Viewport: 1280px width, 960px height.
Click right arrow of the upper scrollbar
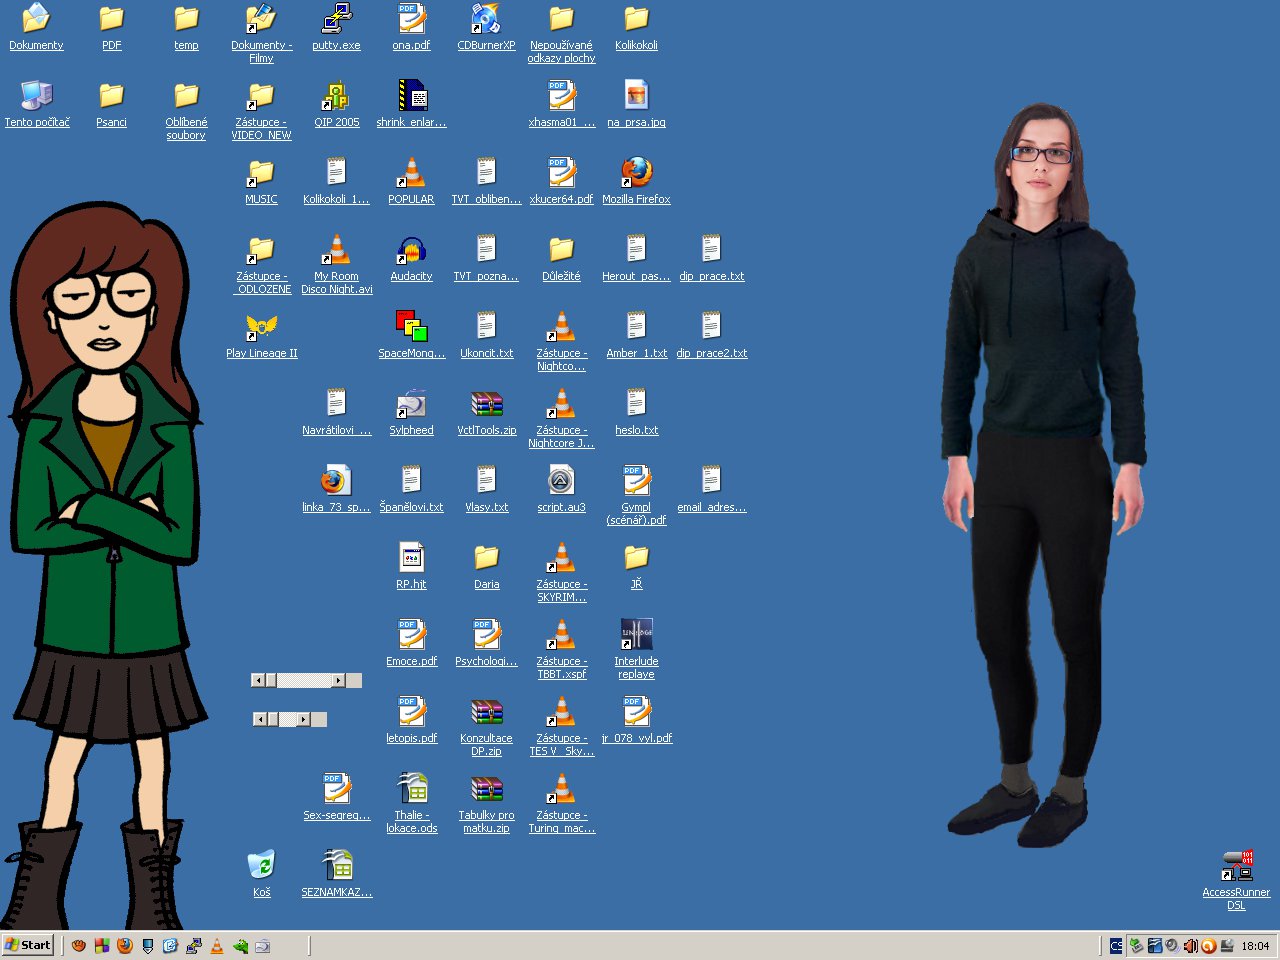(338, 680)
